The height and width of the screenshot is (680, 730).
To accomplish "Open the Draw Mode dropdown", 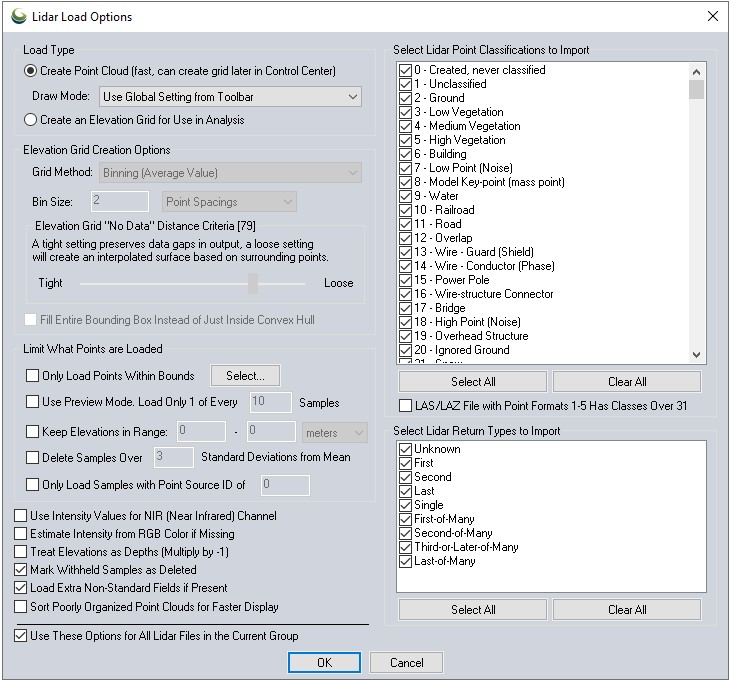I will point(230,96).
